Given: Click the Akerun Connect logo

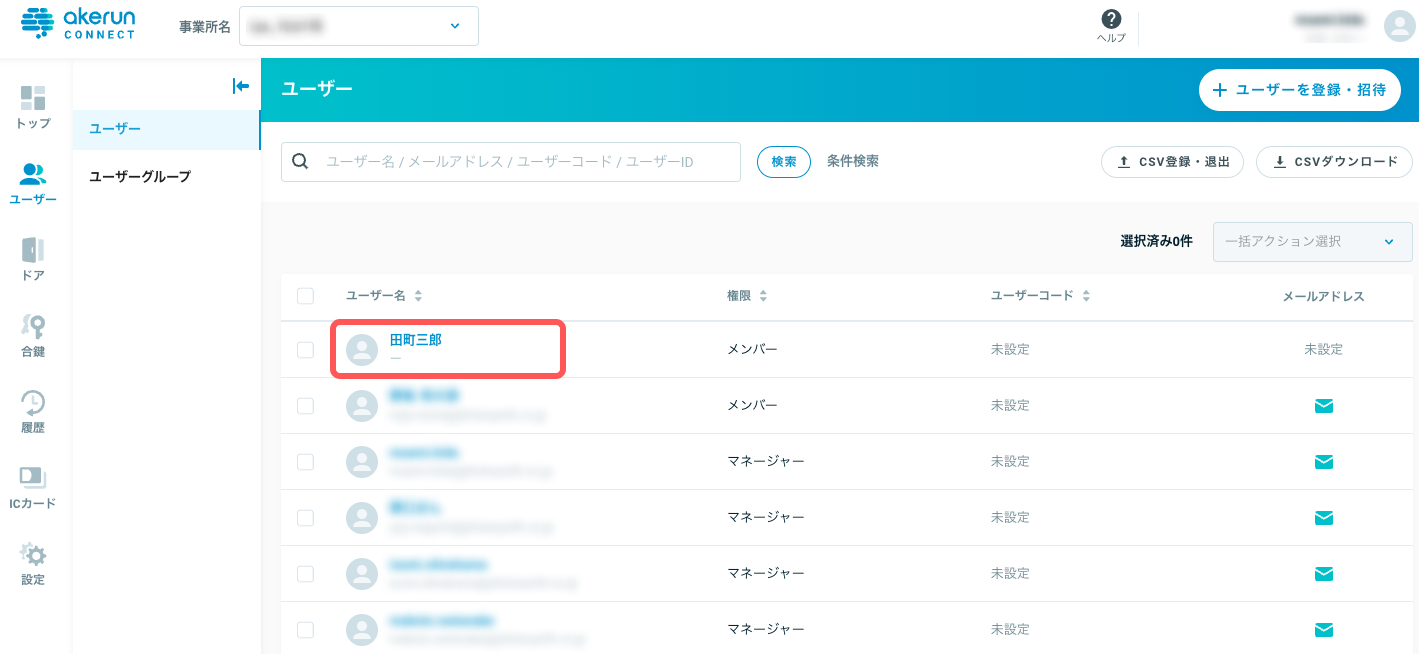Looking at the screenshot, I should (x=78, y=22).
